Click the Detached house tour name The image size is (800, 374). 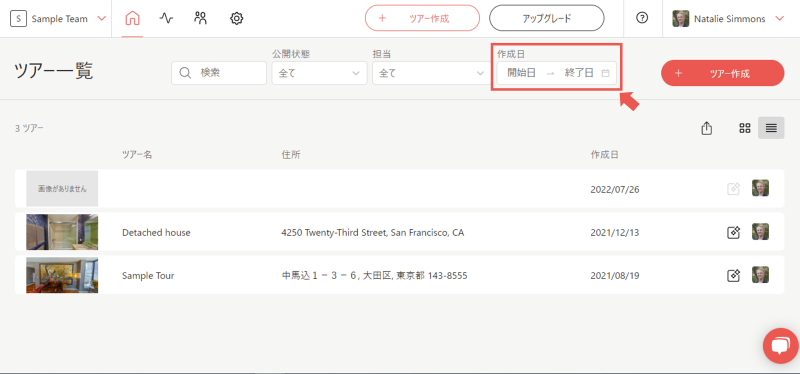pos(156,233)
